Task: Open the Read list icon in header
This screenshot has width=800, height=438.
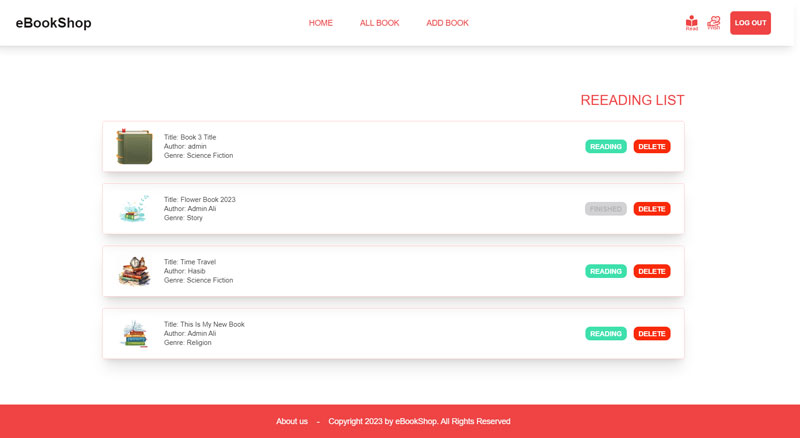Action: tap(691, 23)
